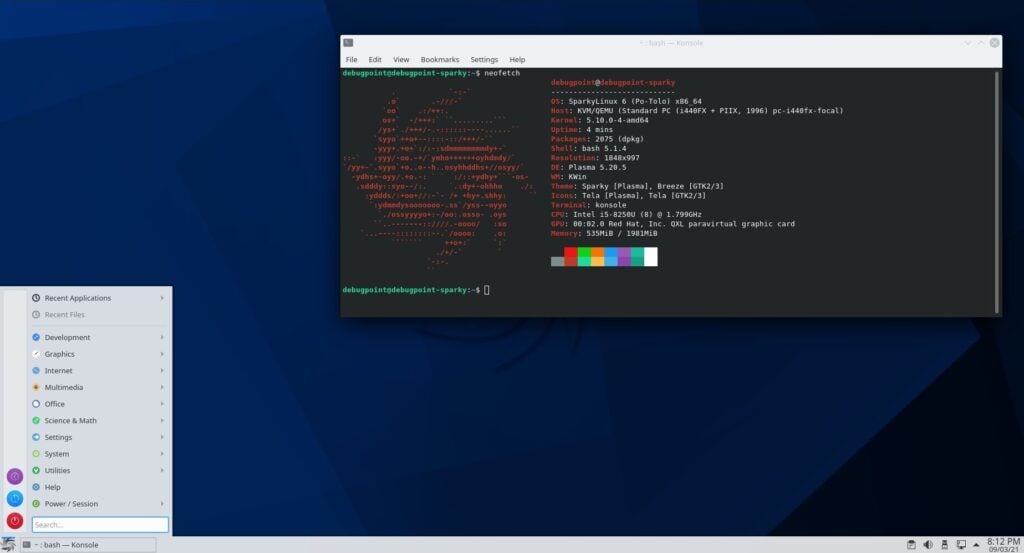Click the Konsole window title bar icon
The height and width of the screenshot is (553, 1024).
[348, 42]
